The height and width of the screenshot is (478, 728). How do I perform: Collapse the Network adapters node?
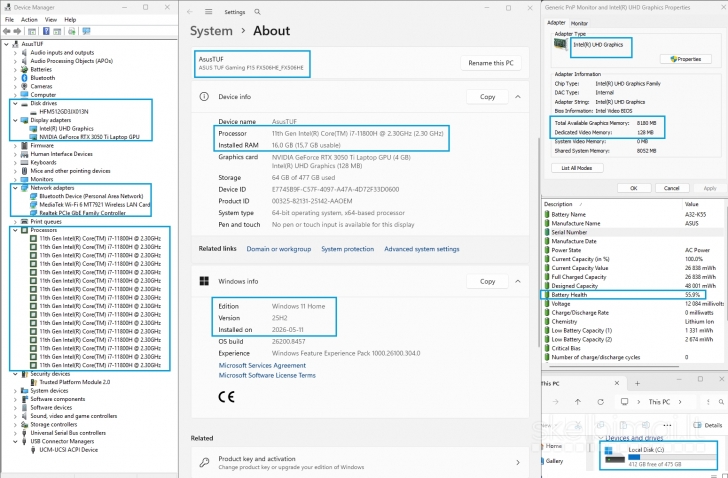tap(15, 188)
